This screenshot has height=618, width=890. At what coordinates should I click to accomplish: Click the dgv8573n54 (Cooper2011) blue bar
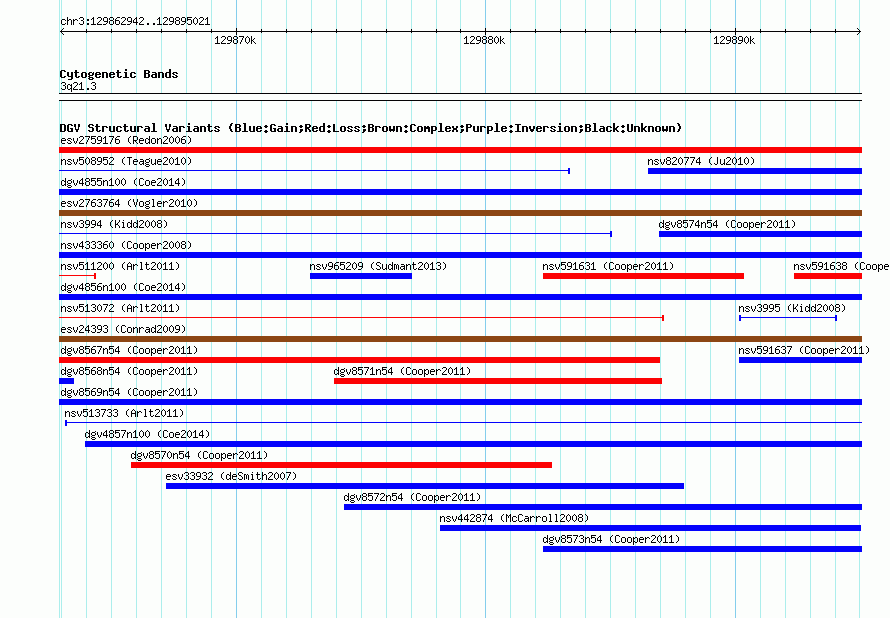(702, 549)
